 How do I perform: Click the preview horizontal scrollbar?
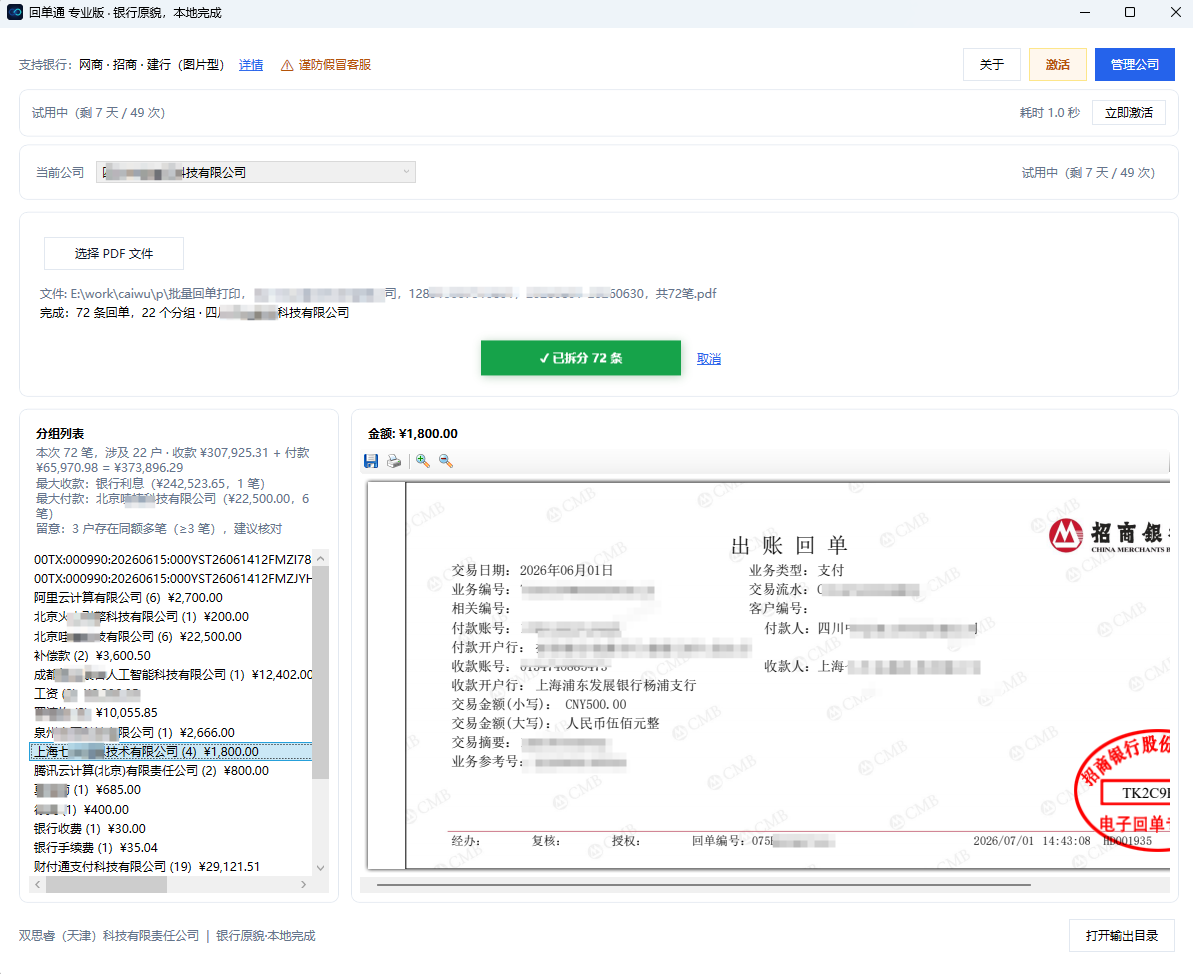[703, 885]
